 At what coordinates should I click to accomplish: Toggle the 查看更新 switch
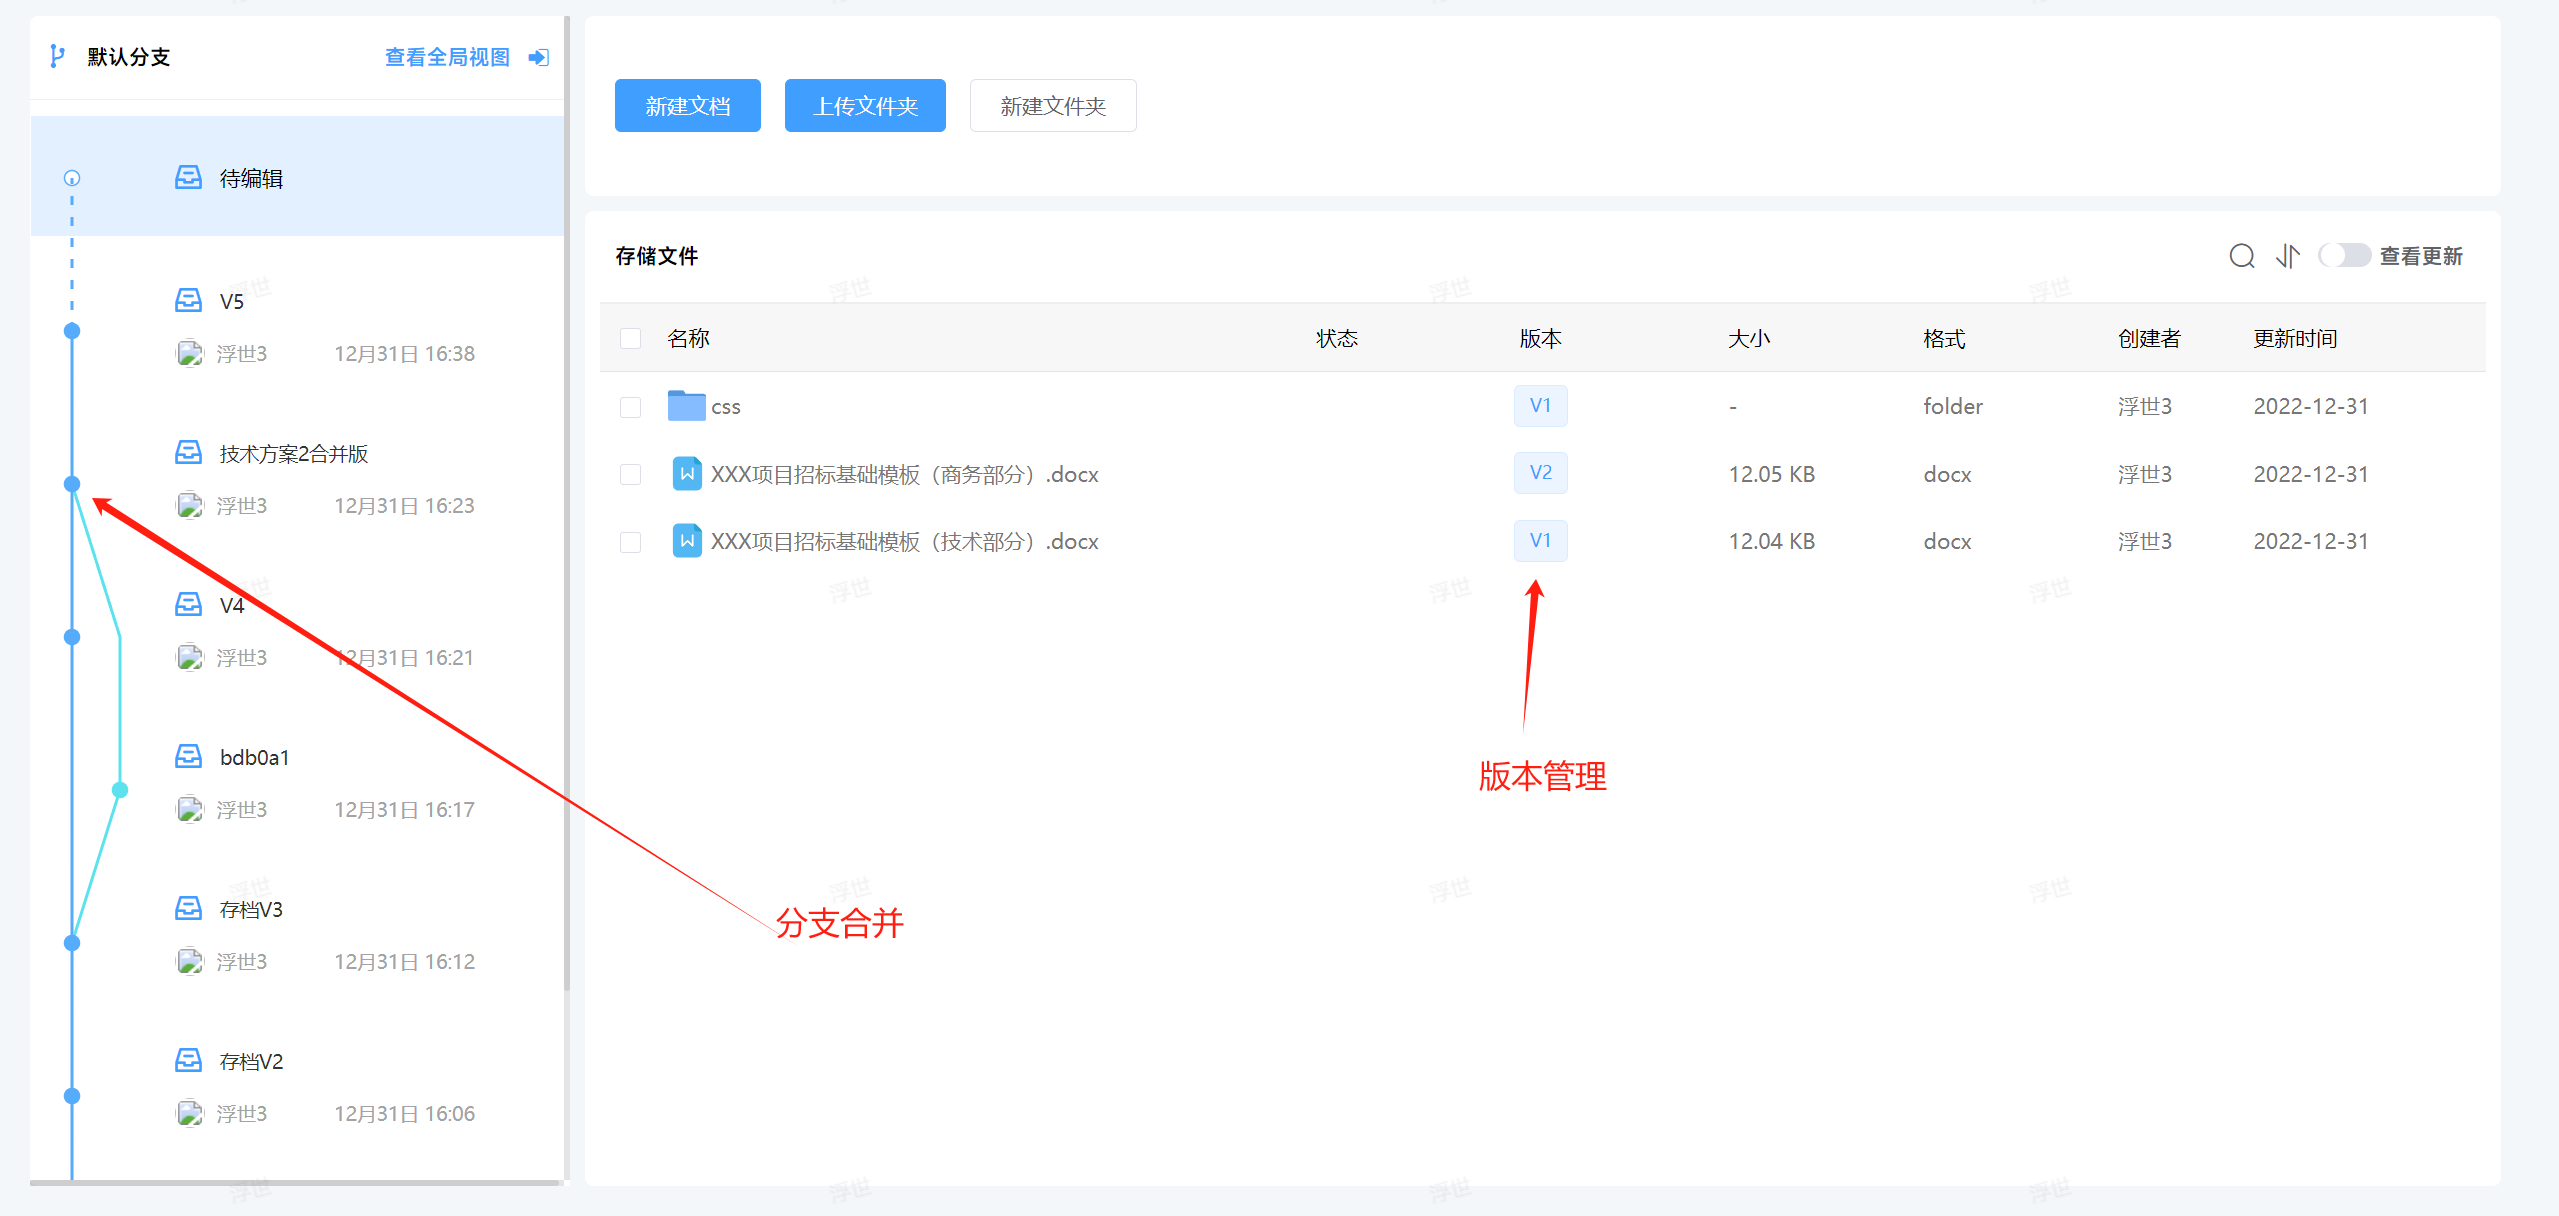point(2343,256)
